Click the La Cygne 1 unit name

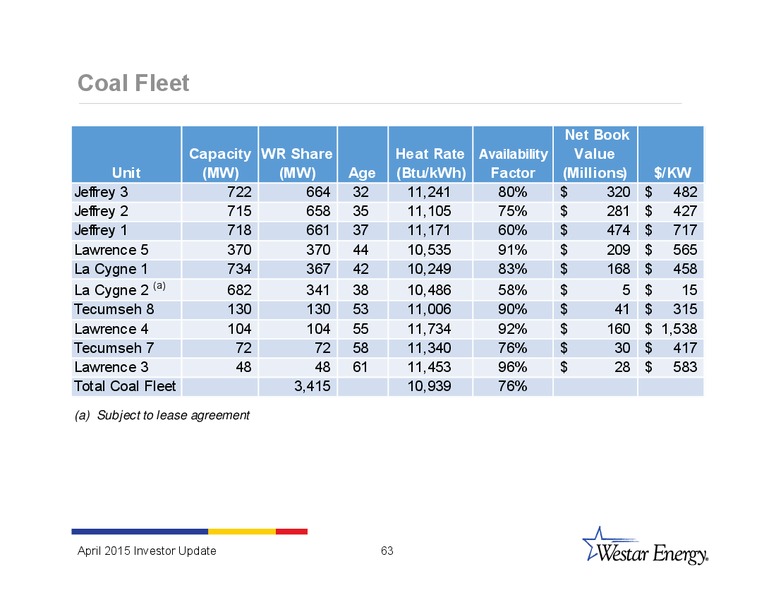[x=111, y=269]
